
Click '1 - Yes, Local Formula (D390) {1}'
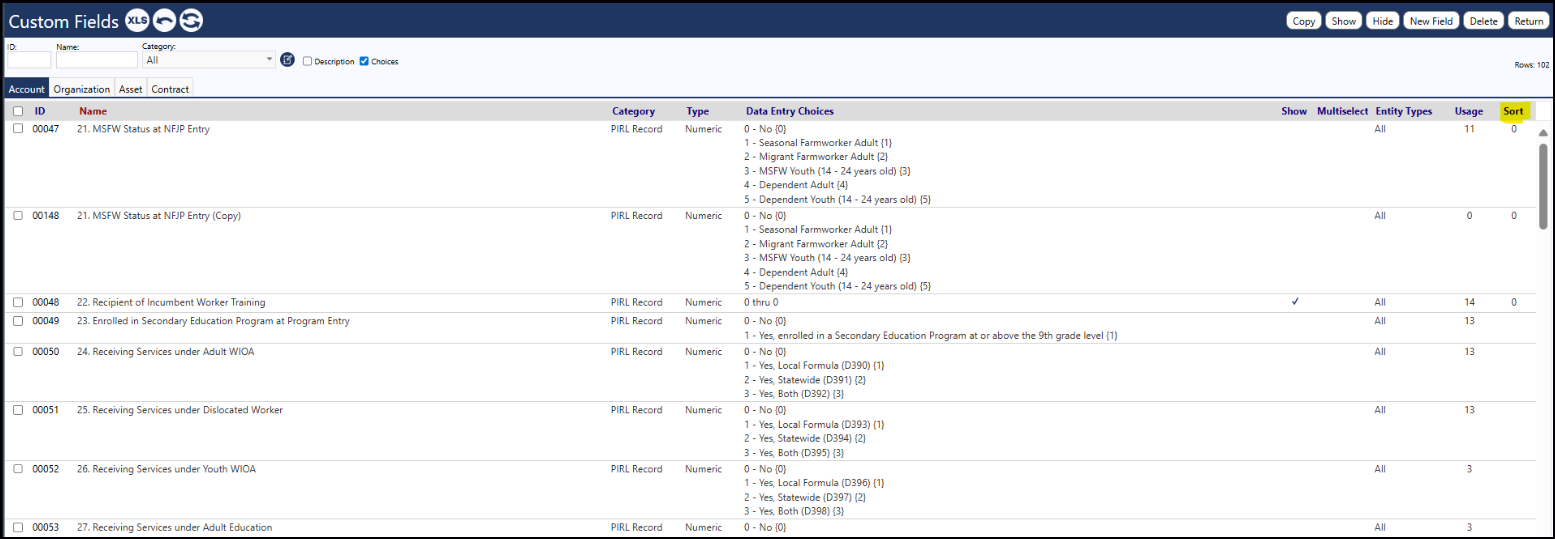coord(814,366)
